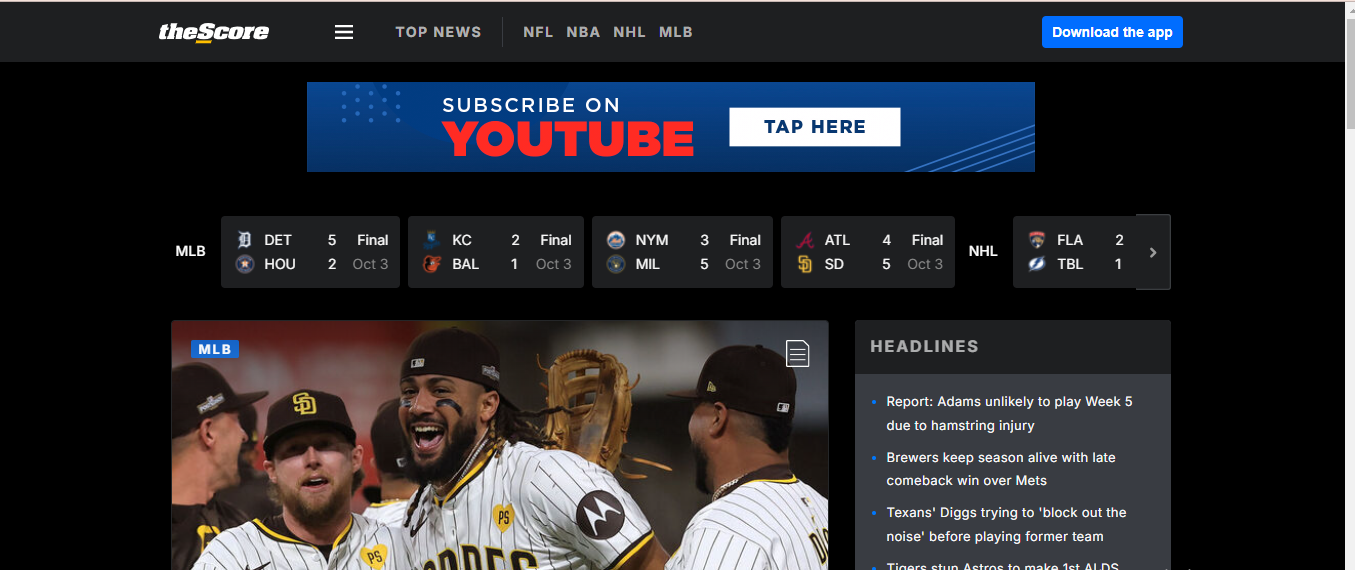This screenshot has width=1355, height=570.
Task: Click the Detroit Tigers team logo
Action: 245,240
